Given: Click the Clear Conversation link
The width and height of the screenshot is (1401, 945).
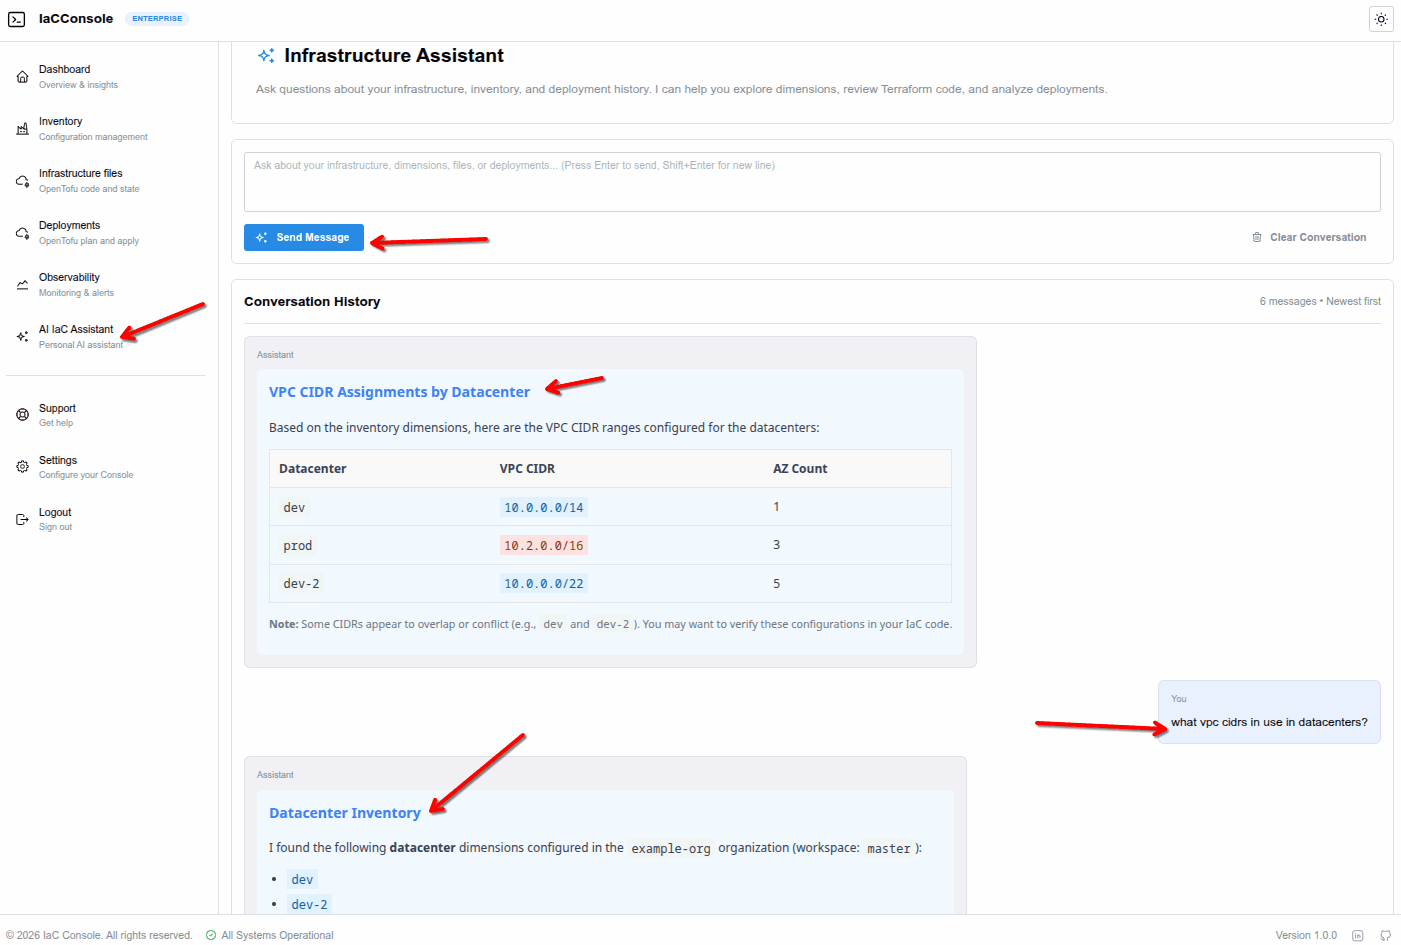Looking at the screenshot, I should (x=1317, y=237).
